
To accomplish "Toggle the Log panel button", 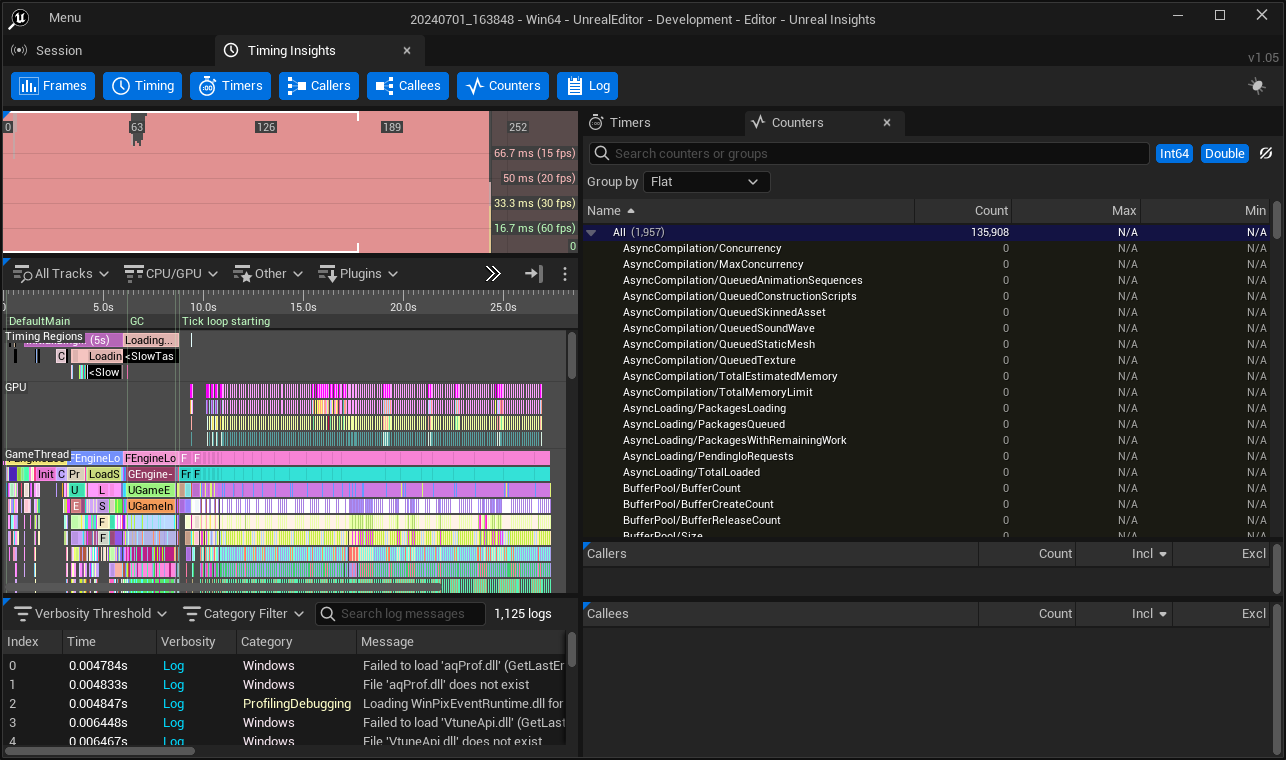I will (x=587, y=86).
